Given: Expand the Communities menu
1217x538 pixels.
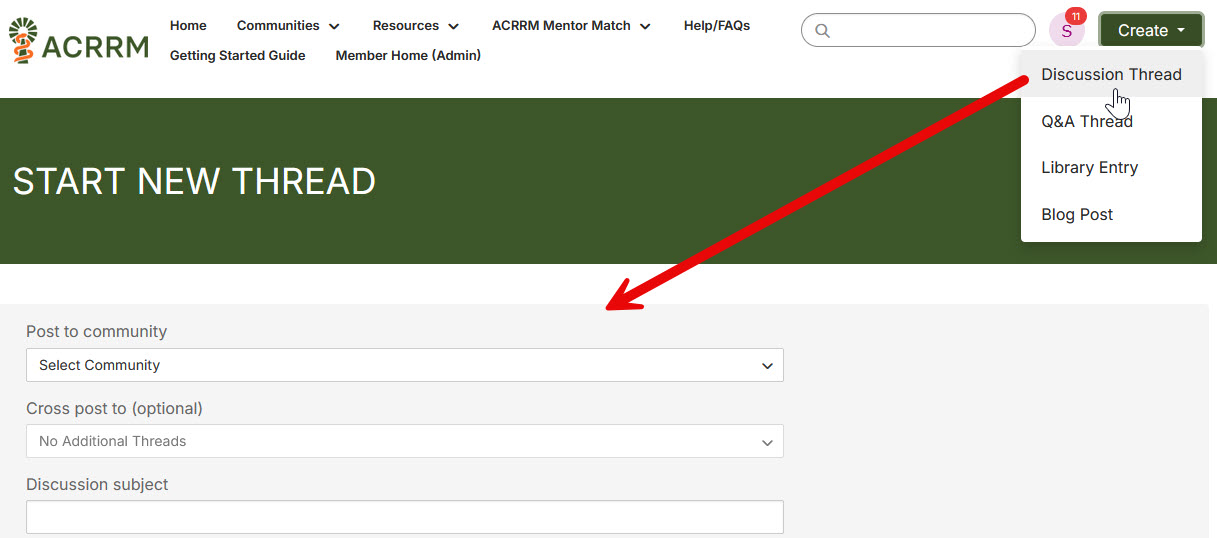Looking at the screenshot, I should point(288,25).
